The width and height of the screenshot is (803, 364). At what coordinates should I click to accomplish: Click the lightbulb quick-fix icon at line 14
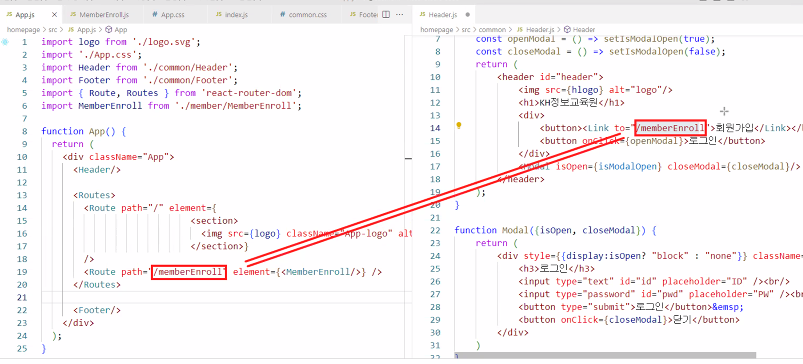point(459,125)
